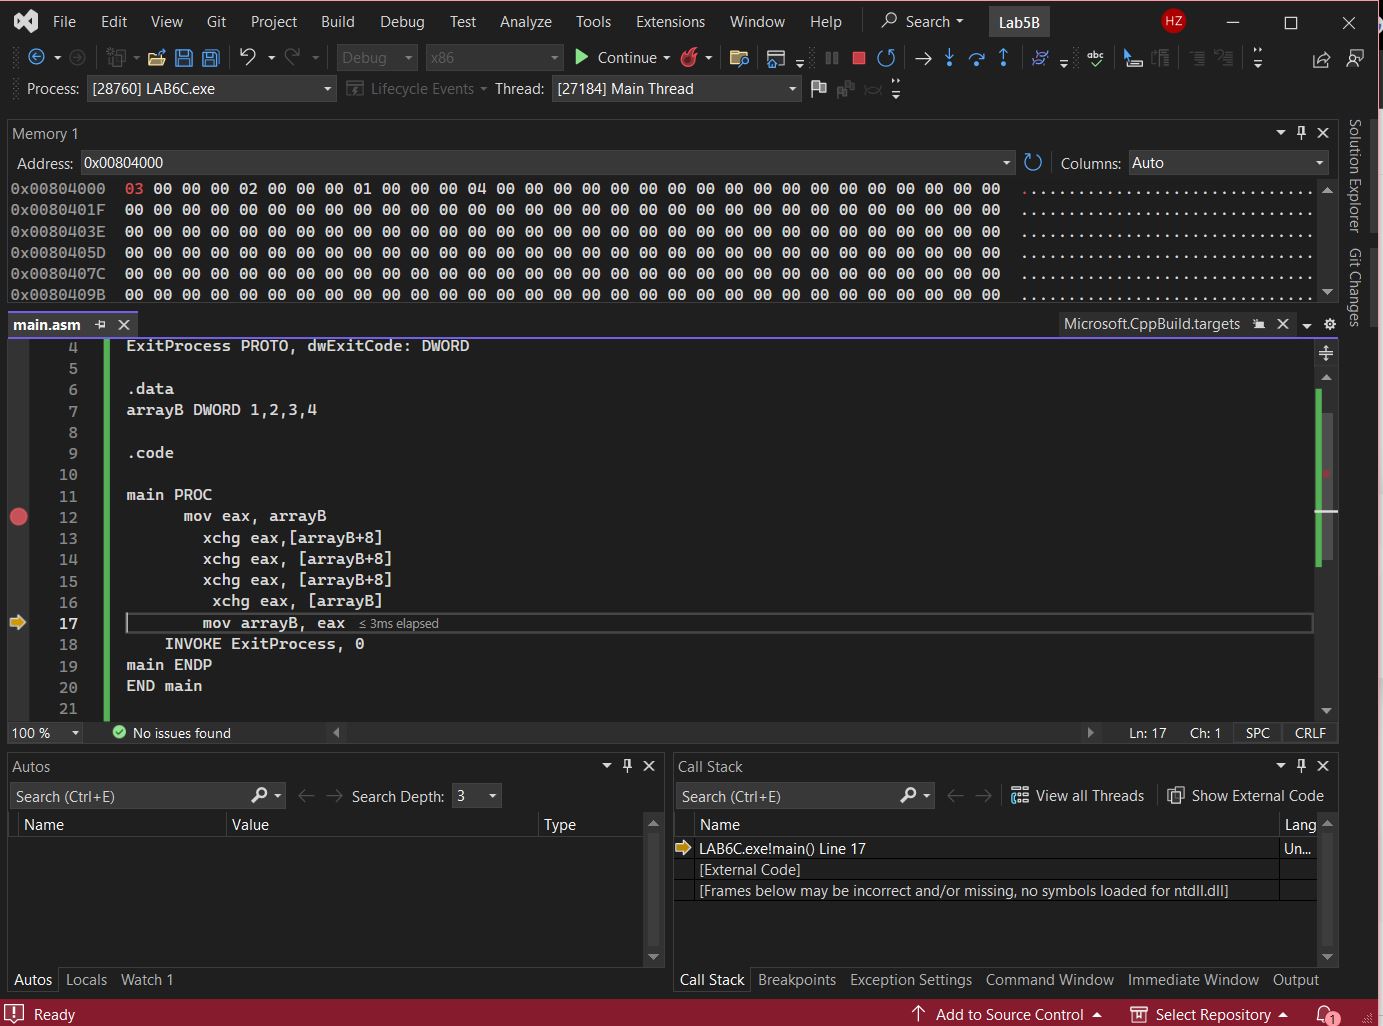Image resolution: width=1383 pixels, height=1026 pixels.
Task: Toggle Show External Code in Call Stack
Action: click(1246, 796)
